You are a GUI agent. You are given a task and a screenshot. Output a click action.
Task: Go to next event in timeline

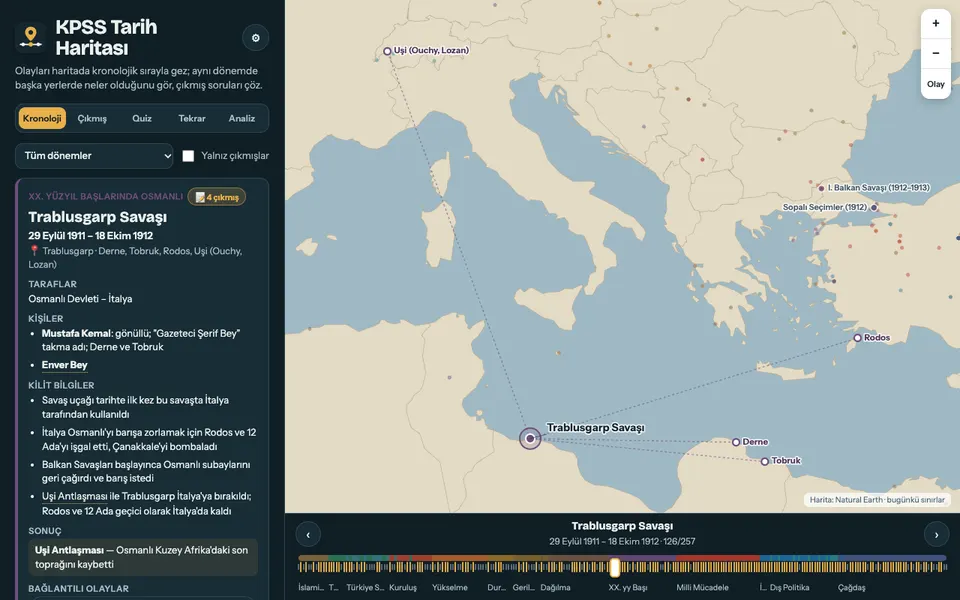[x=936, y=534]
